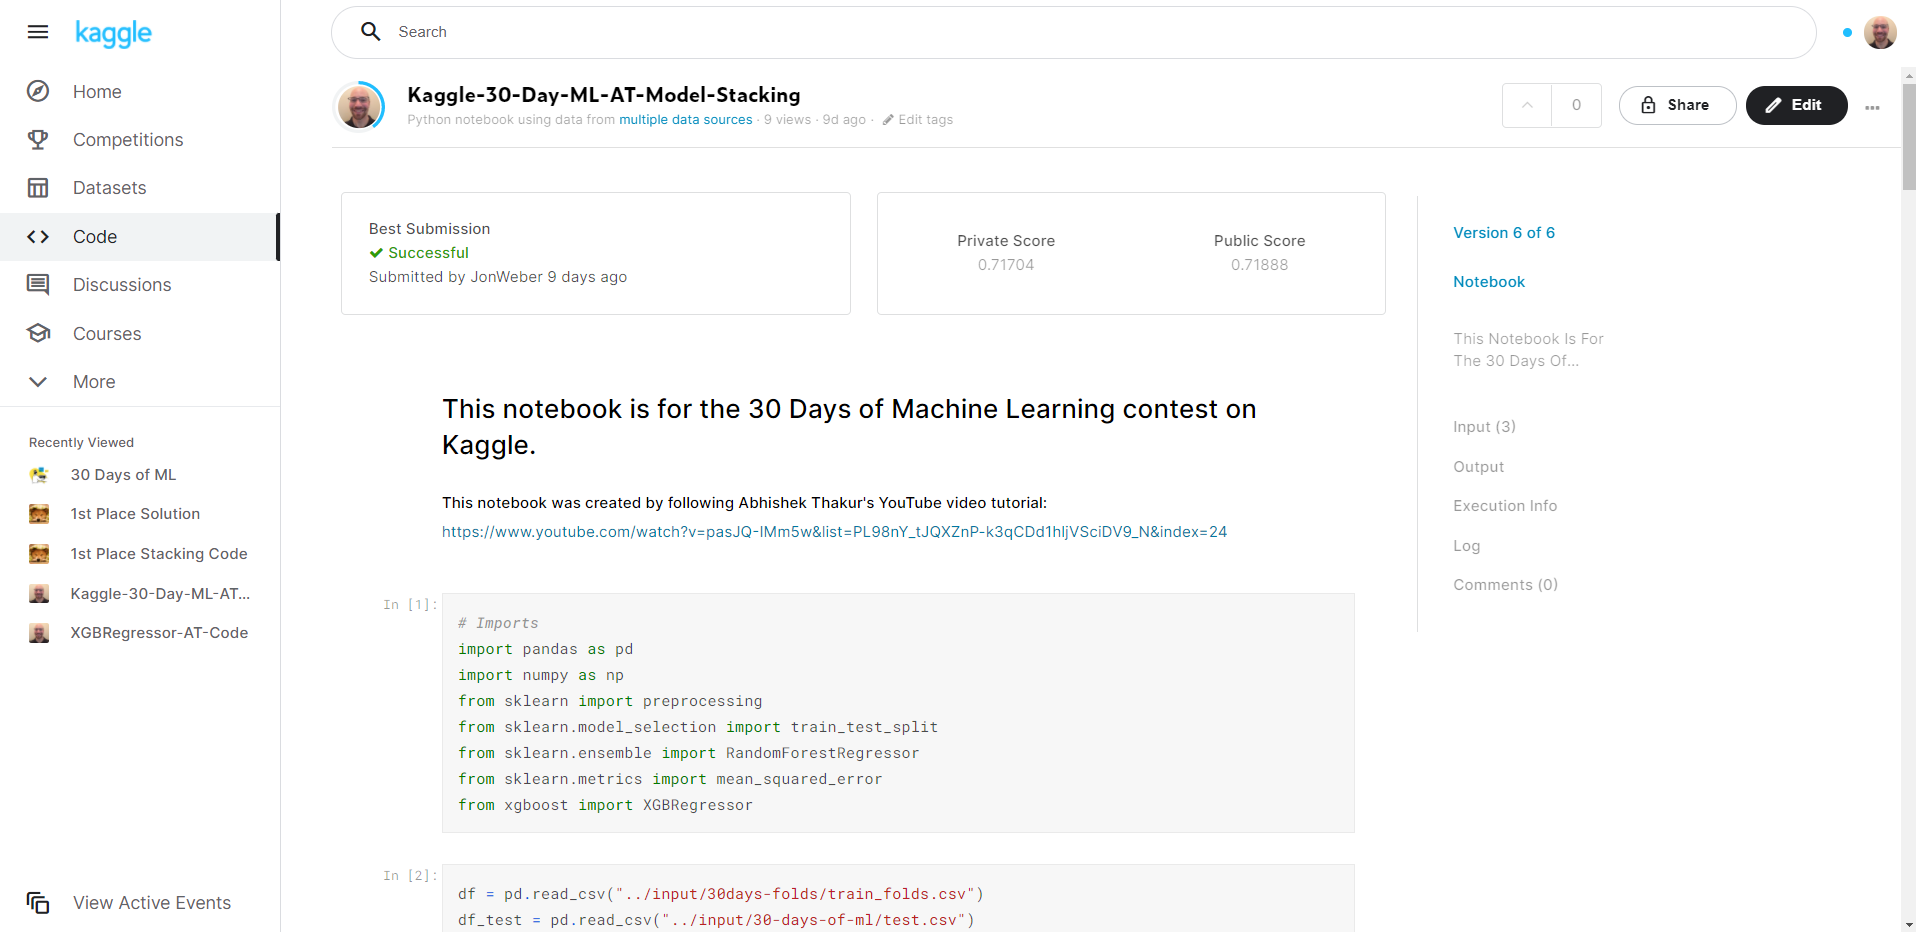Click the In [1] code cell

[898, 713]
